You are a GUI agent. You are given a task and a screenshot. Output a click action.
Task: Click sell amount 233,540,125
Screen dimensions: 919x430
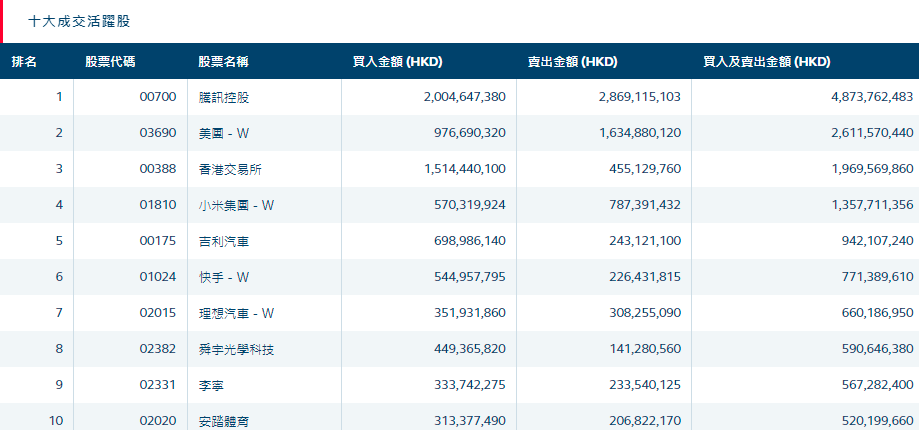pos(645,385)
